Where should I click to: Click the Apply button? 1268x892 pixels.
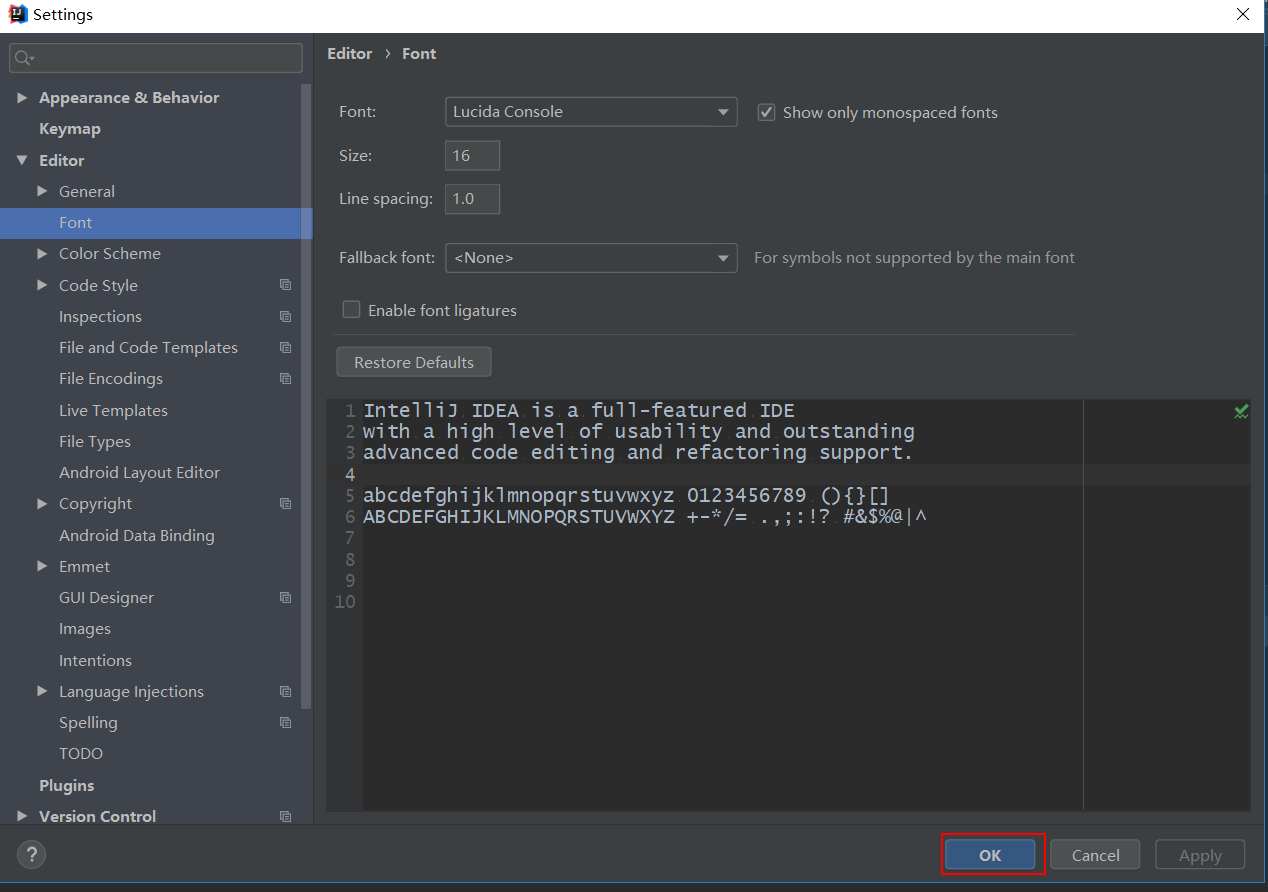pyautogui.click(x=1200, y=855)
